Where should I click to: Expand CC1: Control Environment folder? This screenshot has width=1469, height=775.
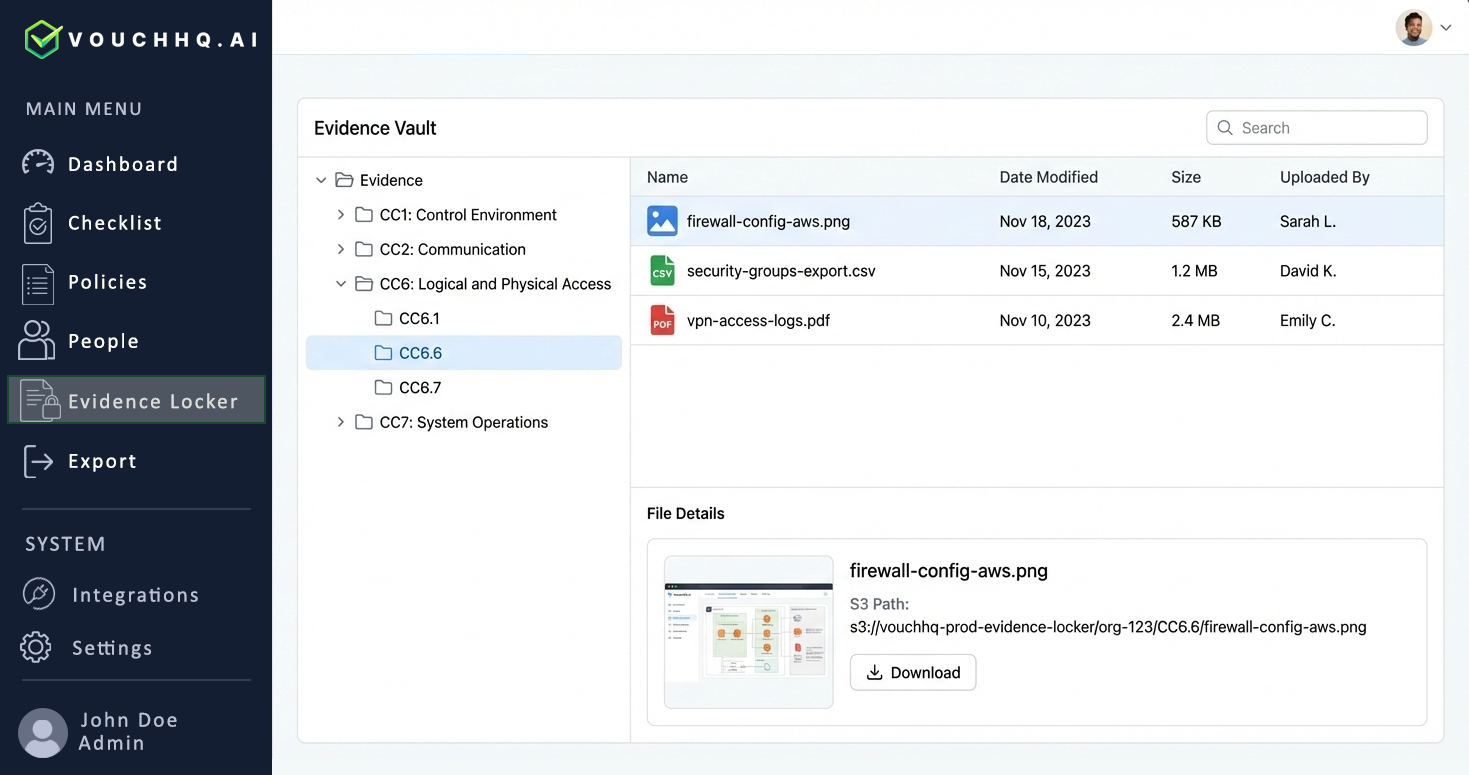pyautogui.click(x=341, y=215)
